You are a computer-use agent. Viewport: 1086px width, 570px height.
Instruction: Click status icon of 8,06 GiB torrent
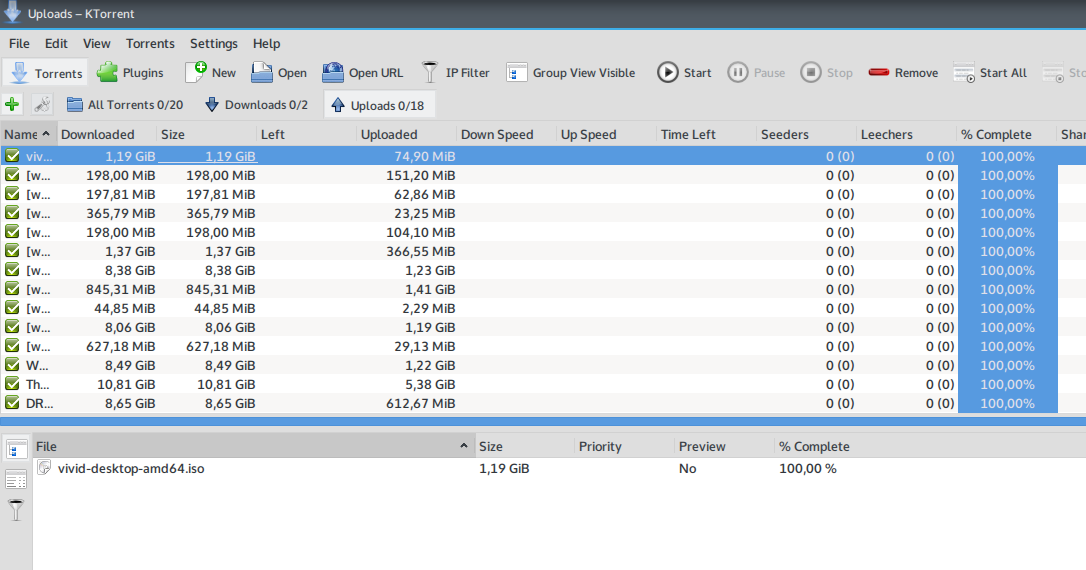(12, 327)
